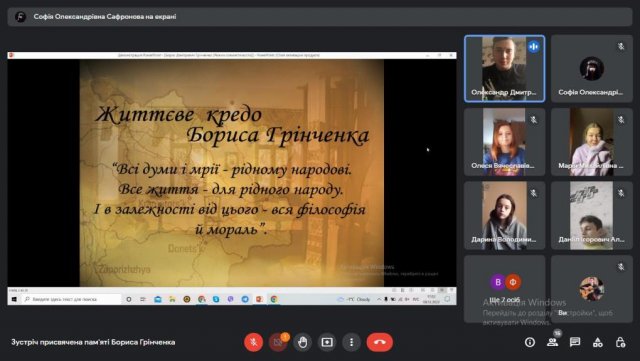The height and width of the screenshot is (361, 640).
Task: Unmute the microphone in the call controls
Action: tap(253, 342)
